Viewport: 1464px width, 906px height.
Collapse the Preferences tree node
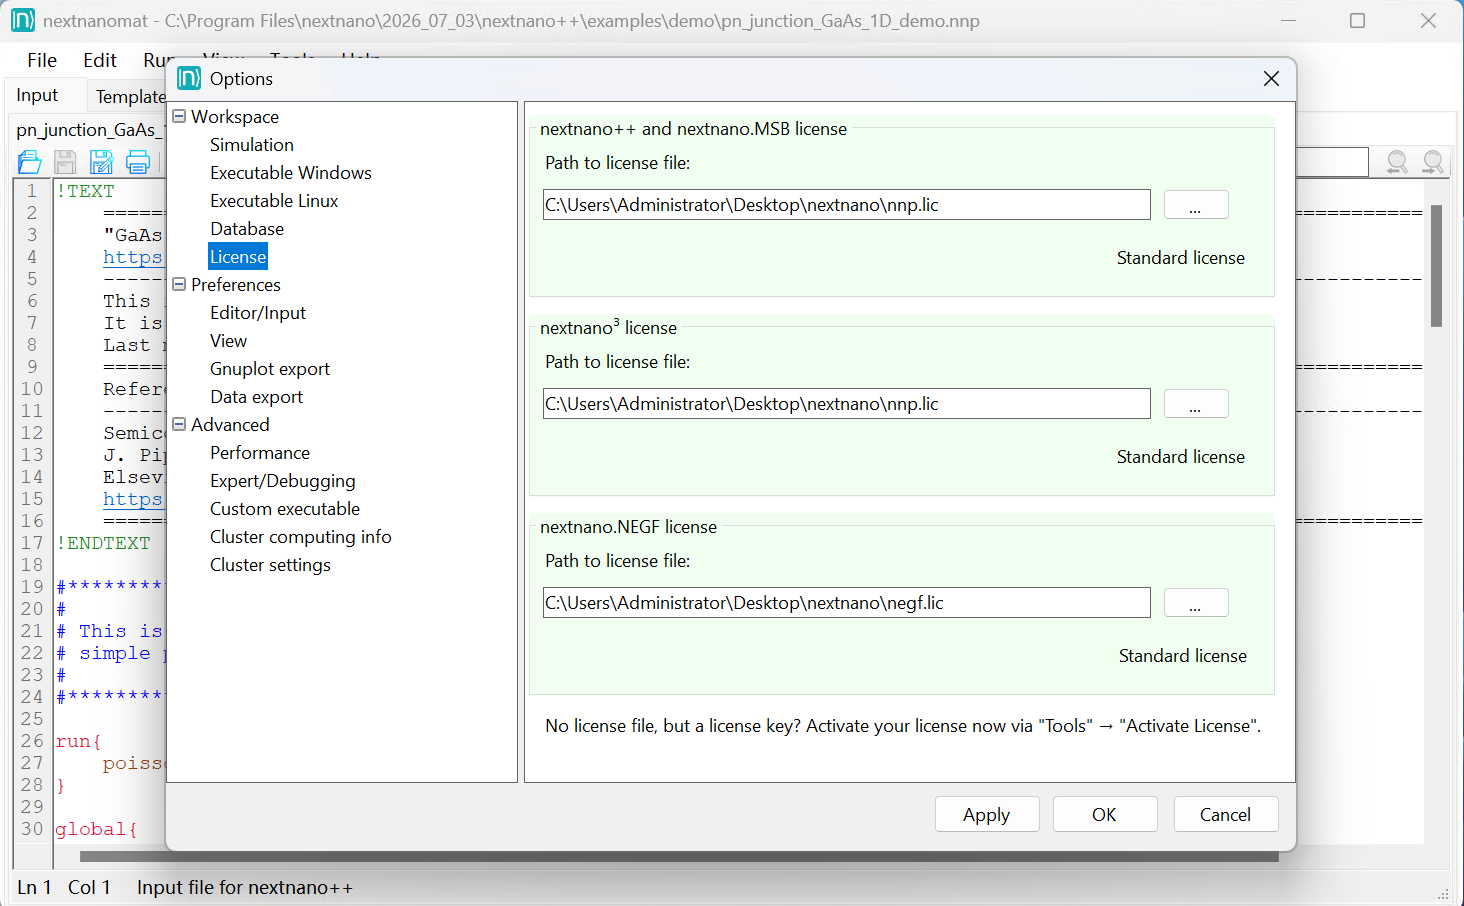(179, 284)
